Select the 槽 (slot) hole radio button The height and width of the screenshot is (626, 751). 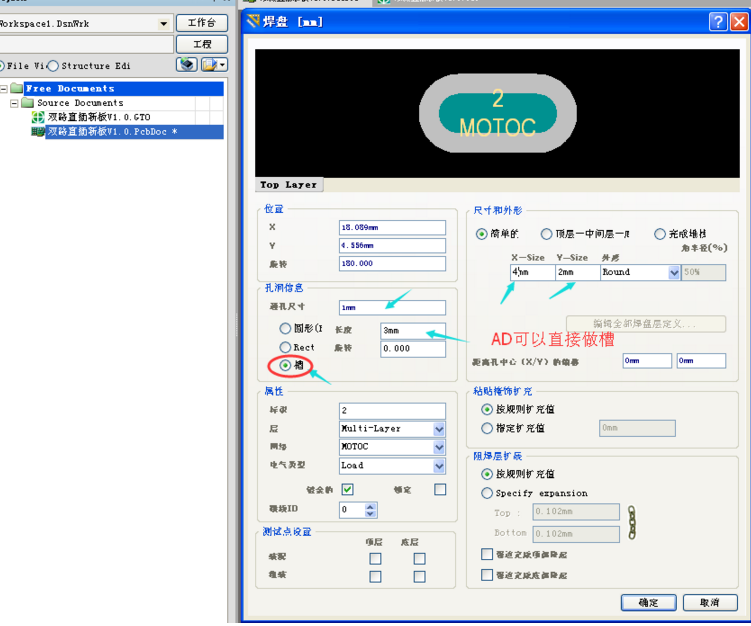pyautogui.click(x=286, y=366)
